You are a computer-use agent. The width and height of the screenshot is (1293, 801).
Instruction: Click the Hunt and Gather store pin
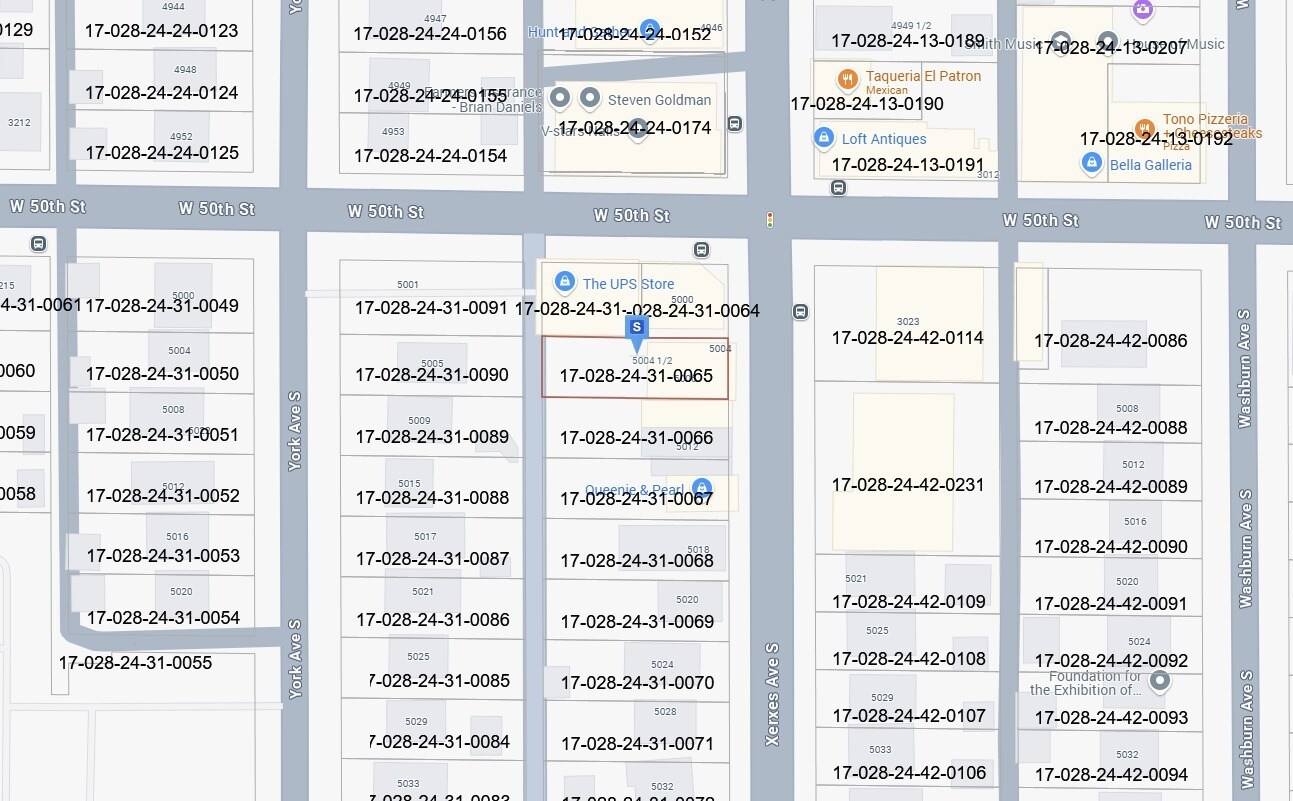coord(650,29)
